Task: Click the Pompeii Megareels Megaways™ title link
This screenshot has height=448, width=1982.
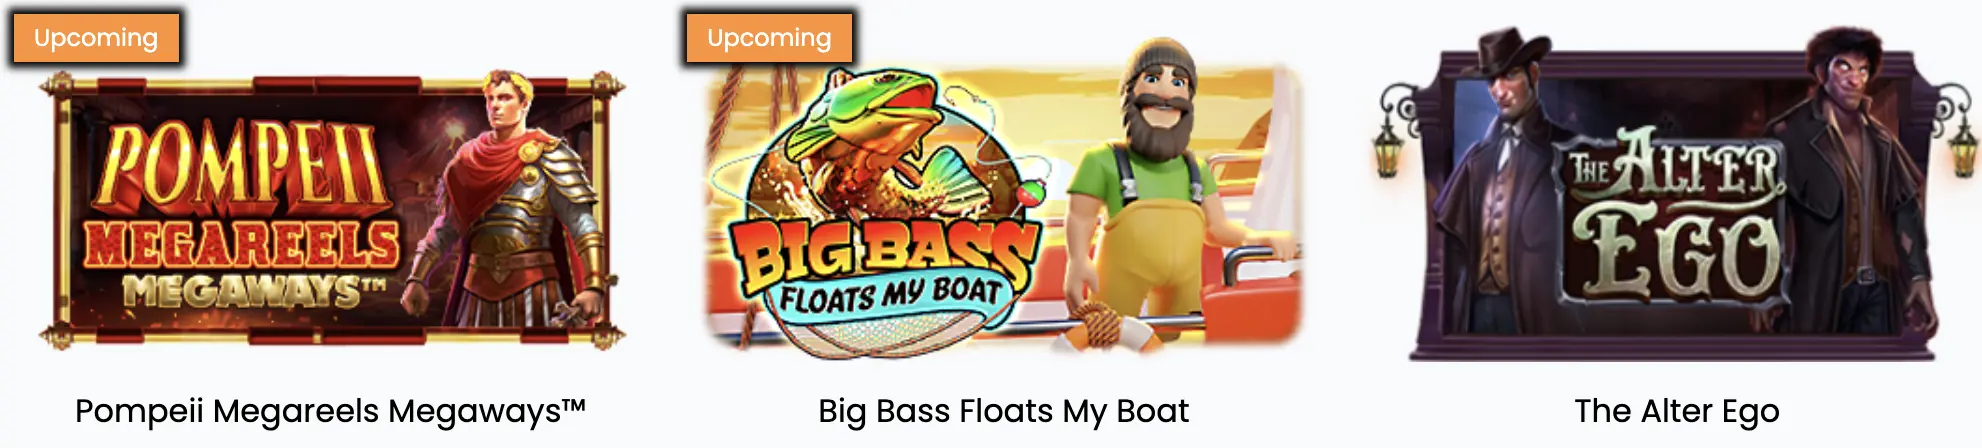Action: tap(330, 411)
